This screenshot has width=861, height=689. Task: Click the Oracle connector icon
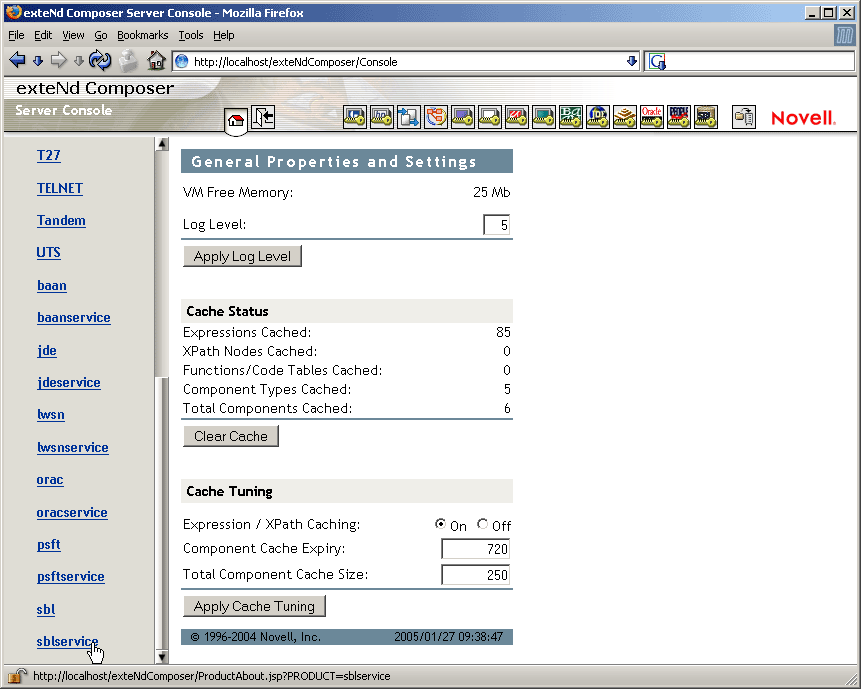point(651,117)
